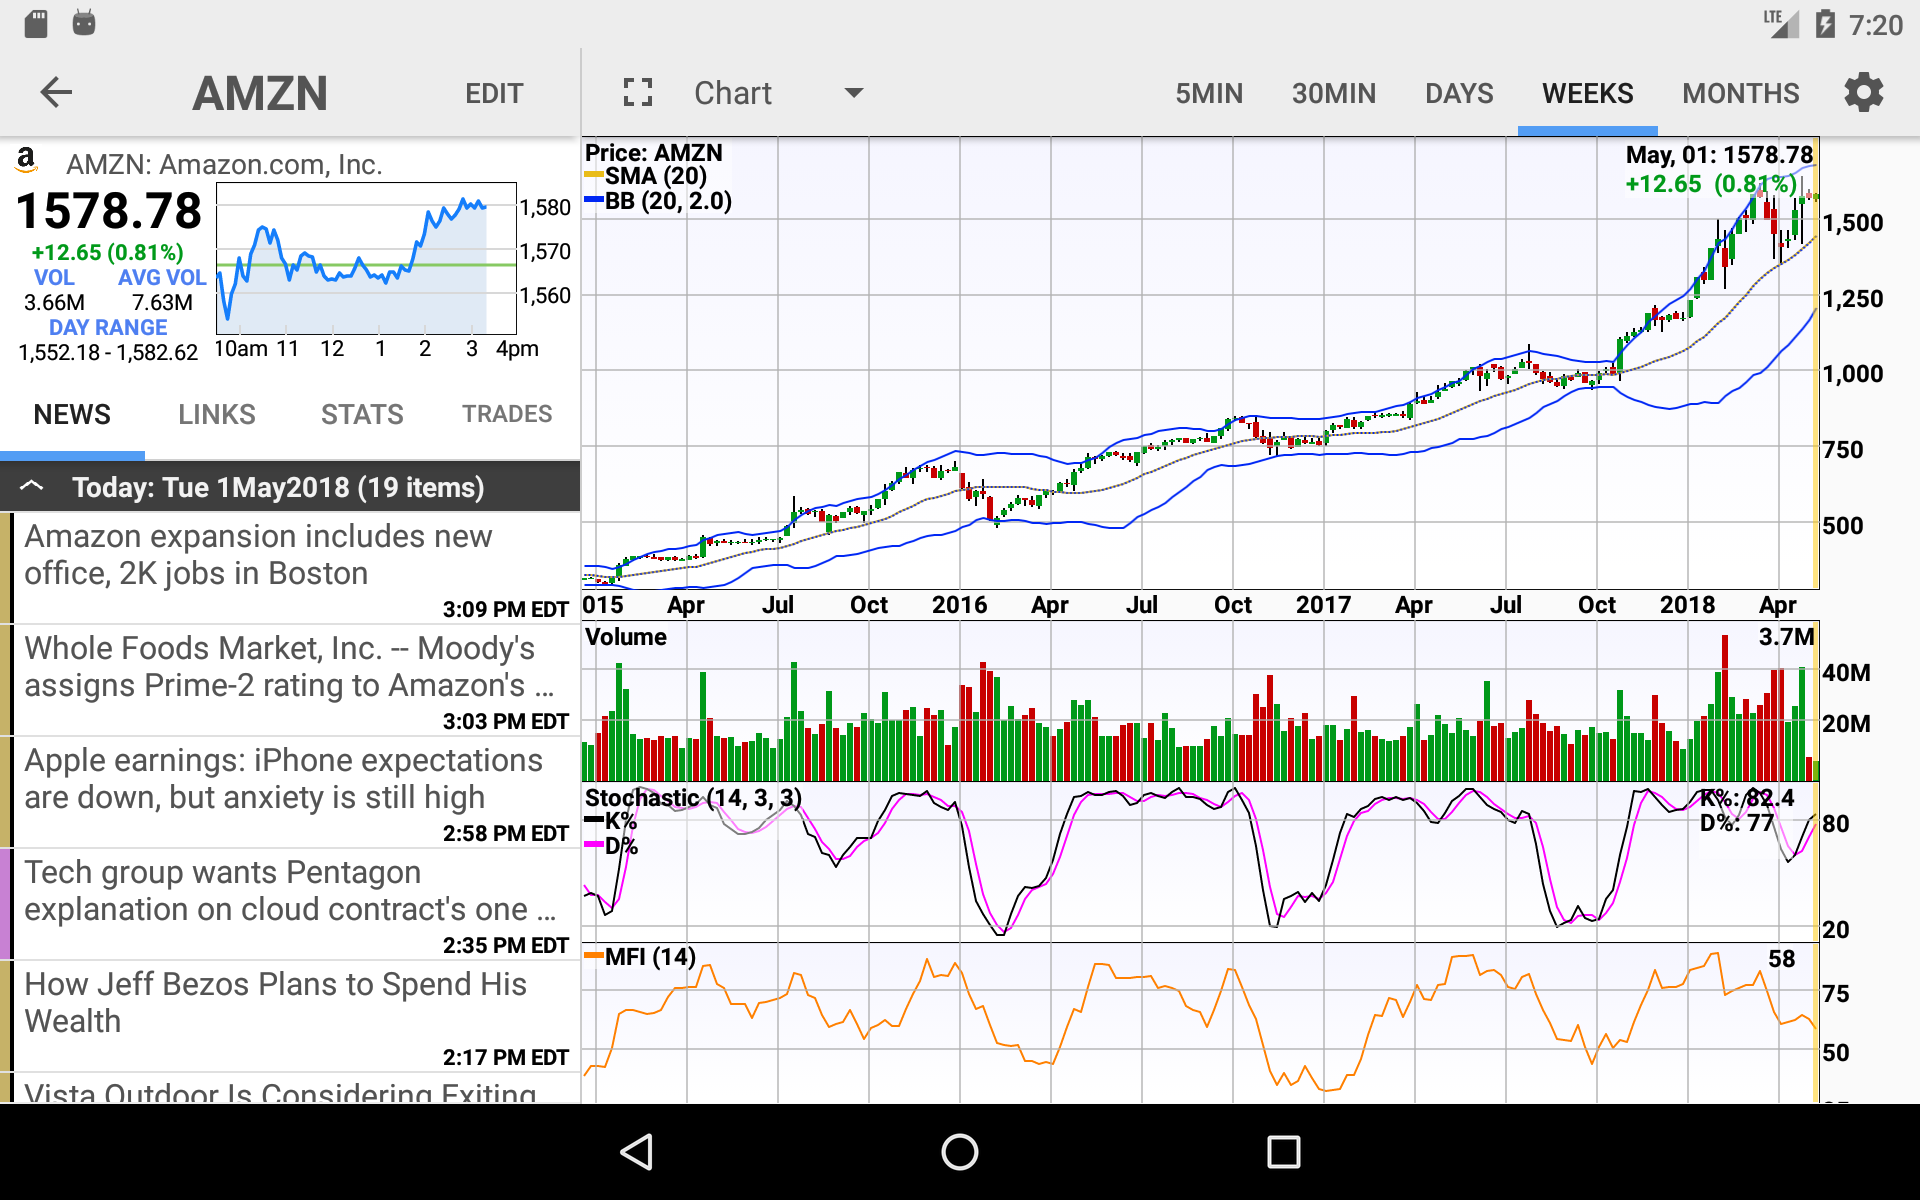Click the 2016 label on the time axis

tap(959, 605)
